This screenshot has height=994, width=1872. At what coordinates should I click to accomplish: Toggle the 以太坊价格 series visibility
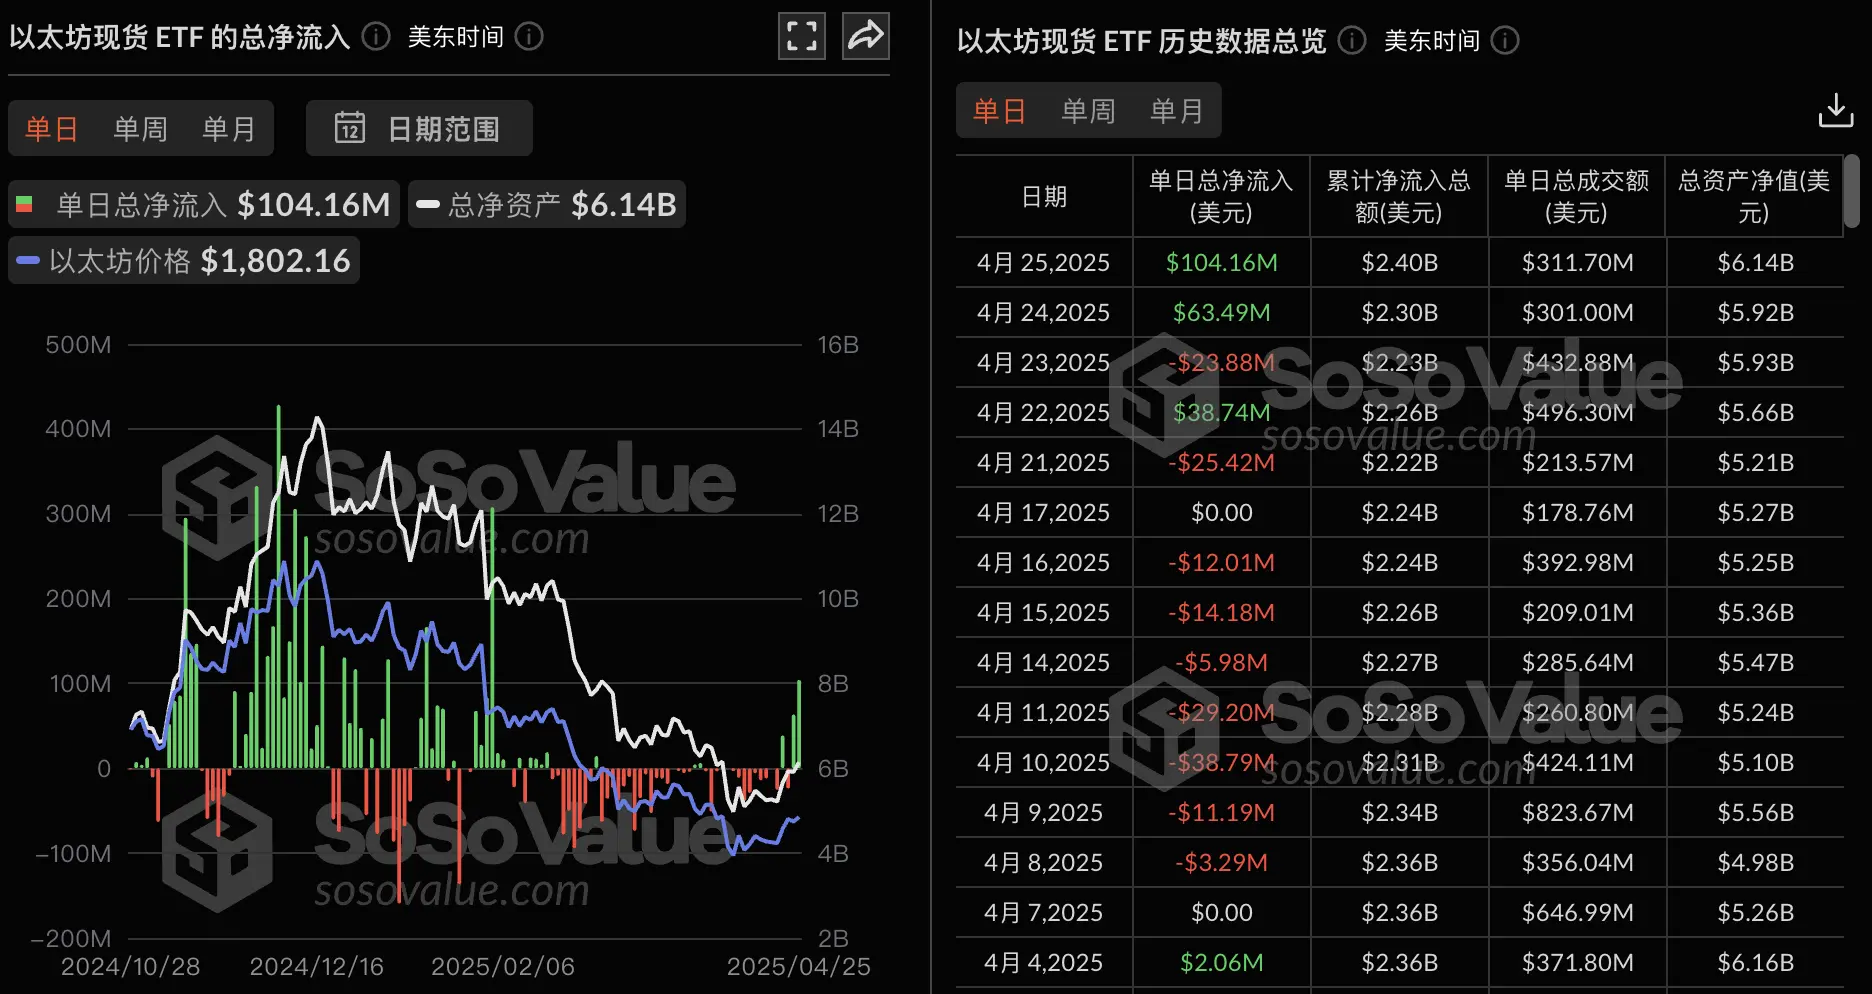tap(183, 260)
